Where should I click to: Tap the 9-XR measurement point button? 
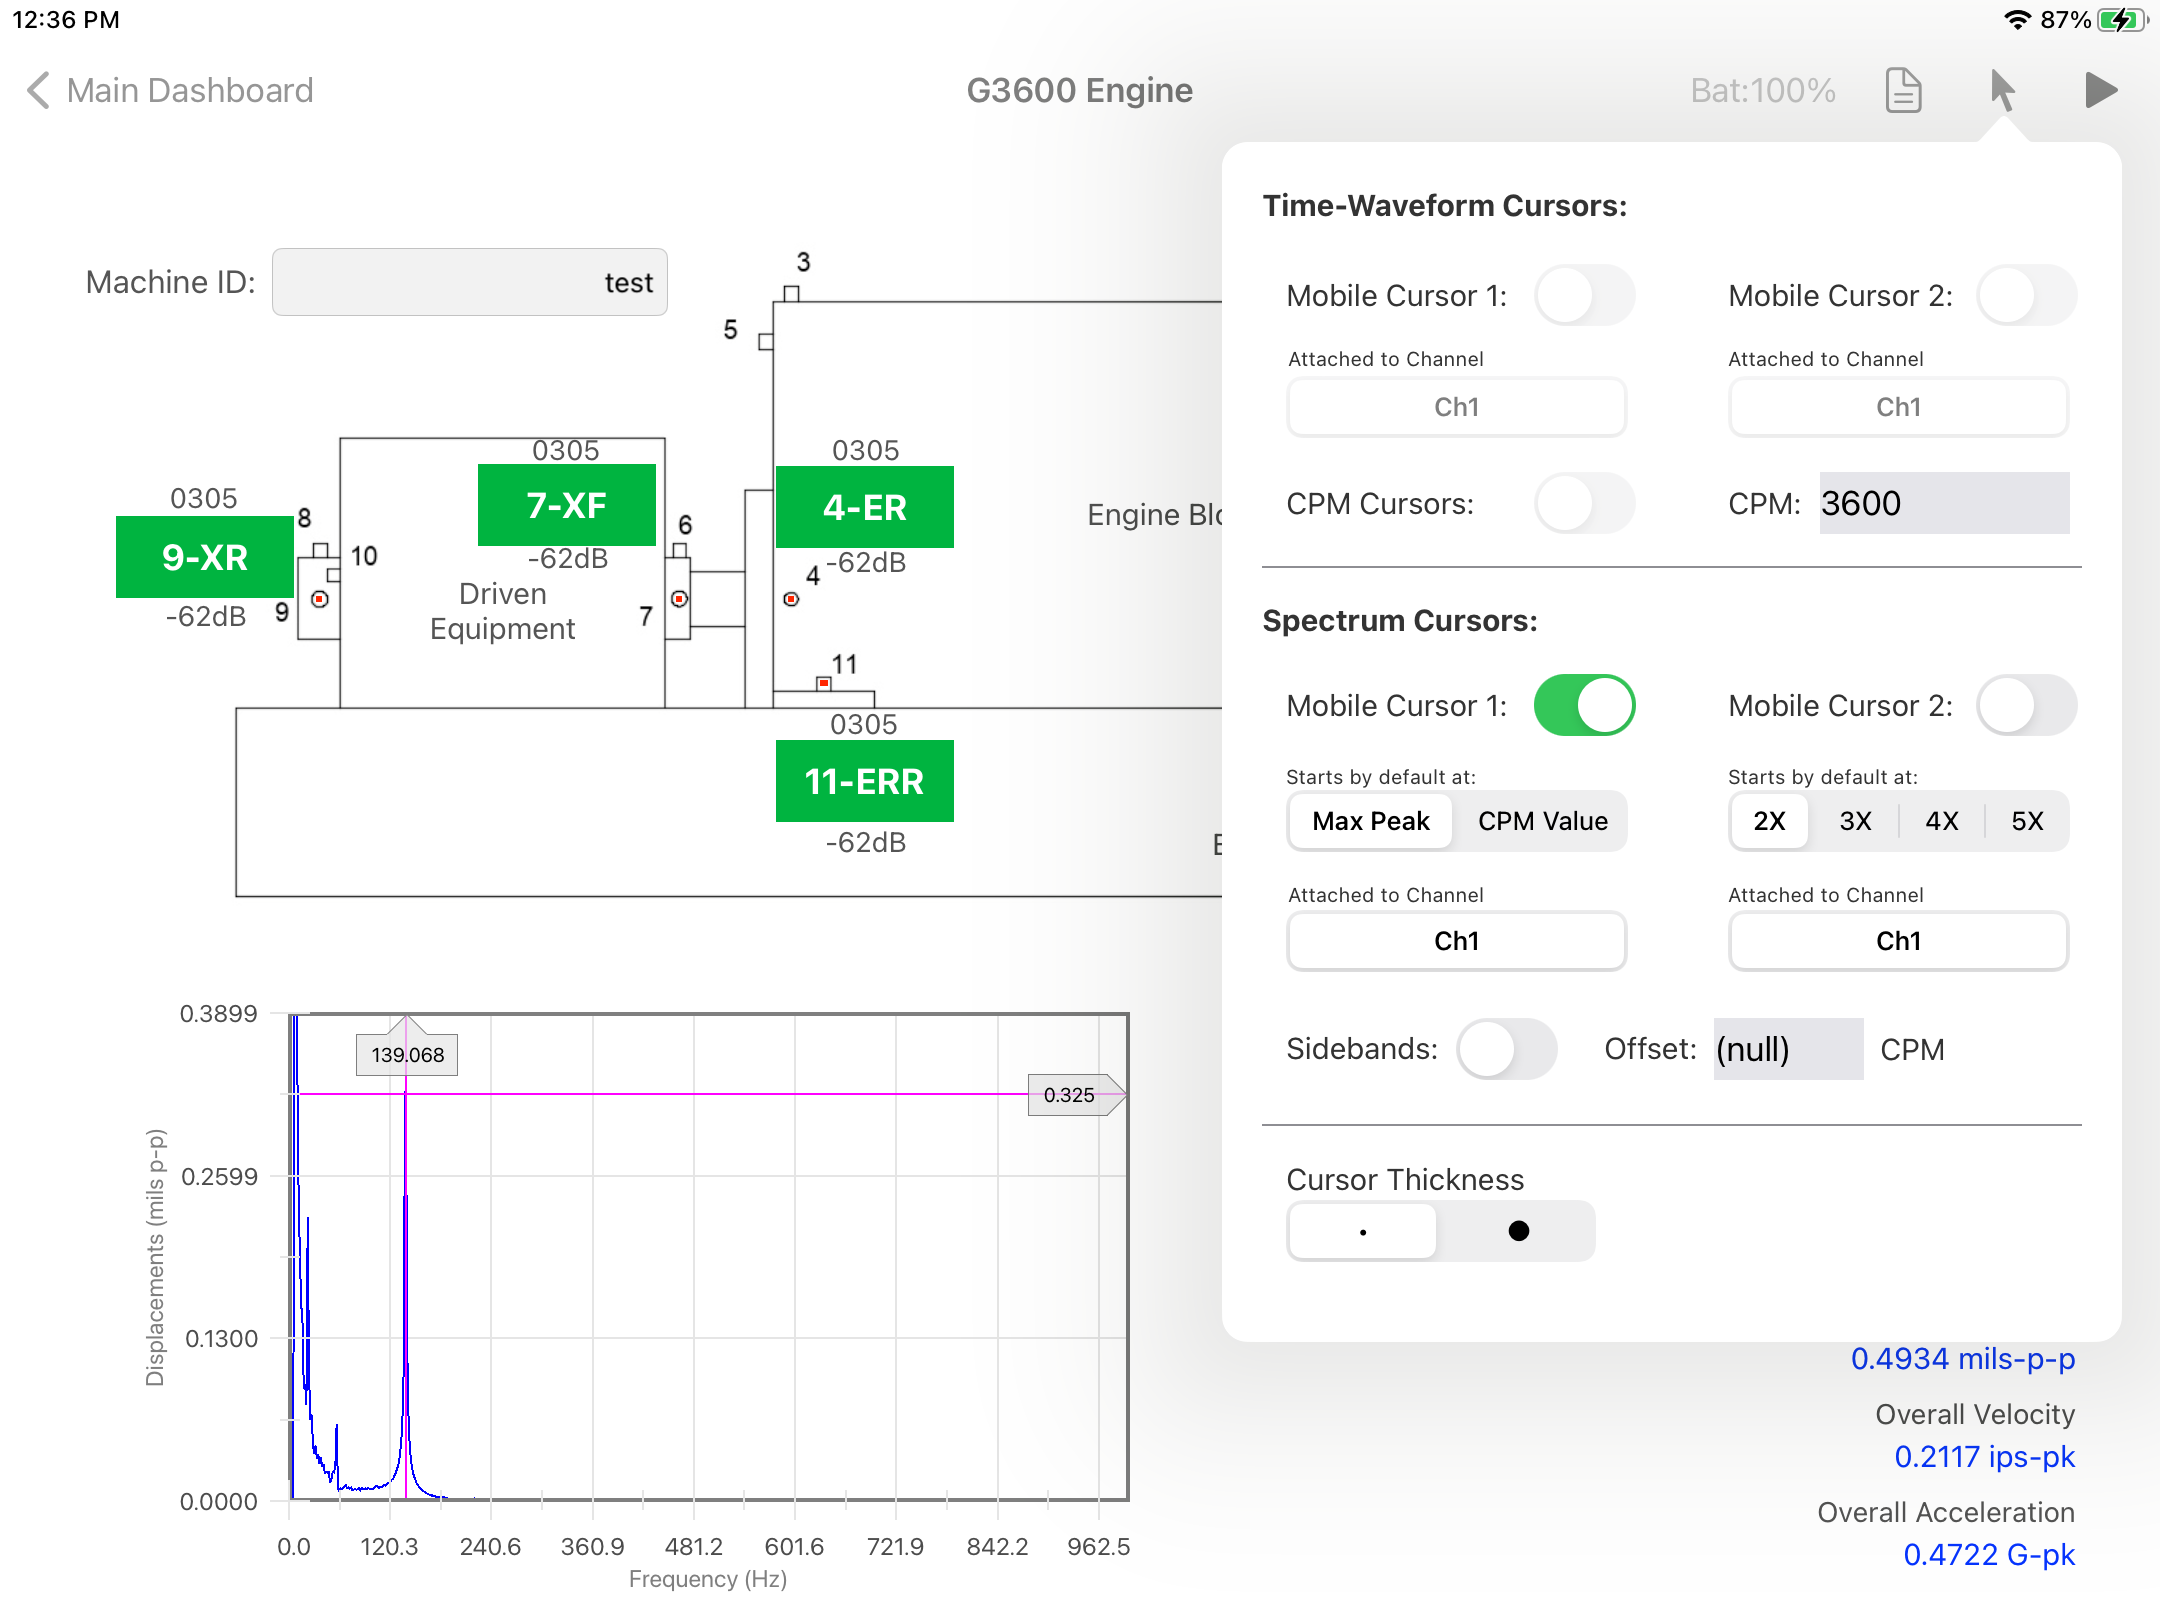pos(205,557)
